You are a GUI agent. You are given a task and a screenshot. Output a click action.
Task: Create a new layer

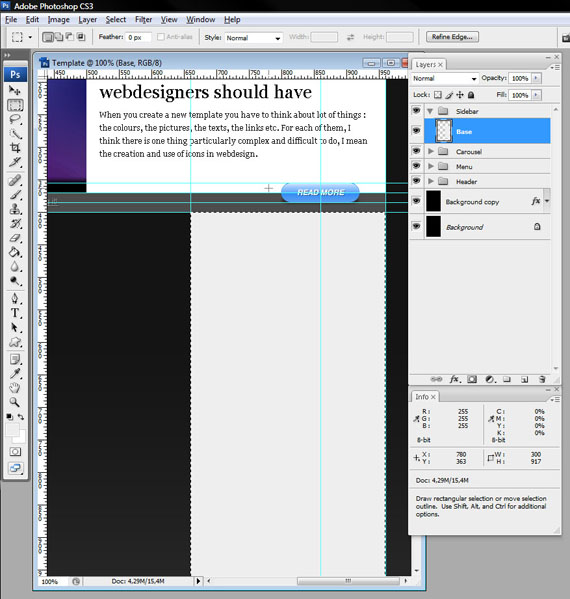tap(525, 379)
